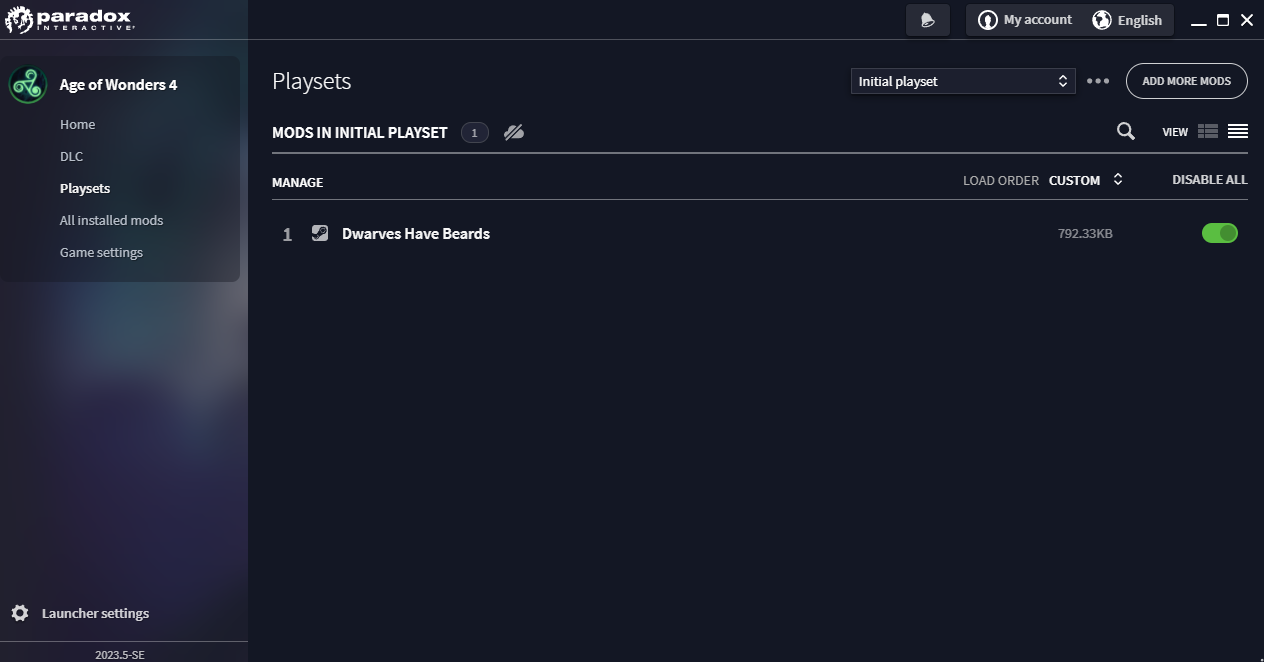Click the Launcher settings gear icon
This screenshot has height=662, width=1264.
(20, 613)
